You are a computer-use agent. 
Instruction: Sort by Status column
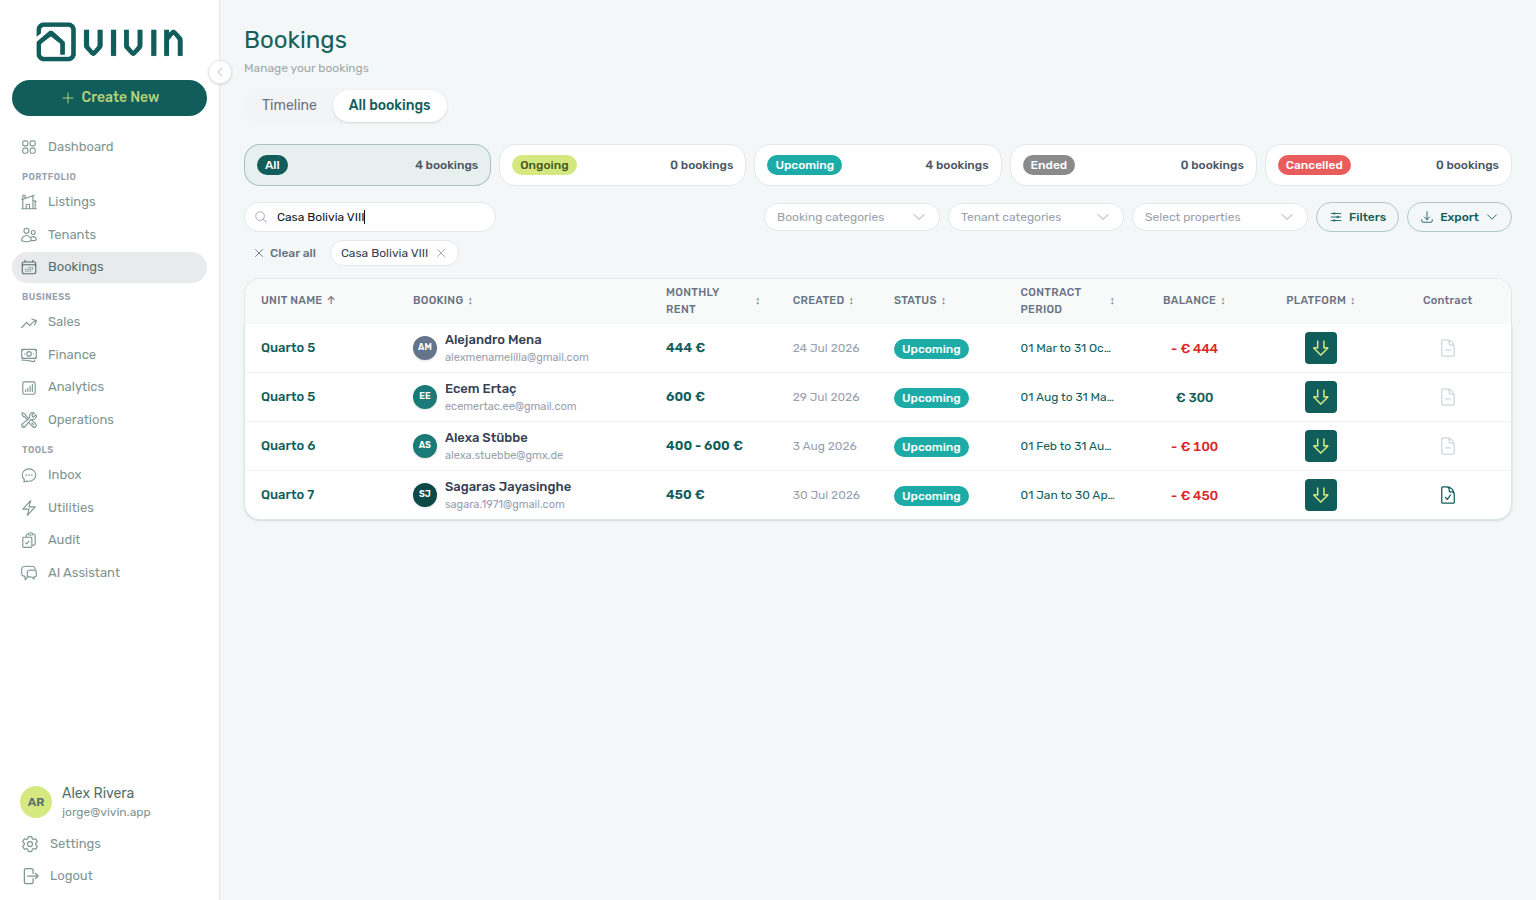point(919,300)
